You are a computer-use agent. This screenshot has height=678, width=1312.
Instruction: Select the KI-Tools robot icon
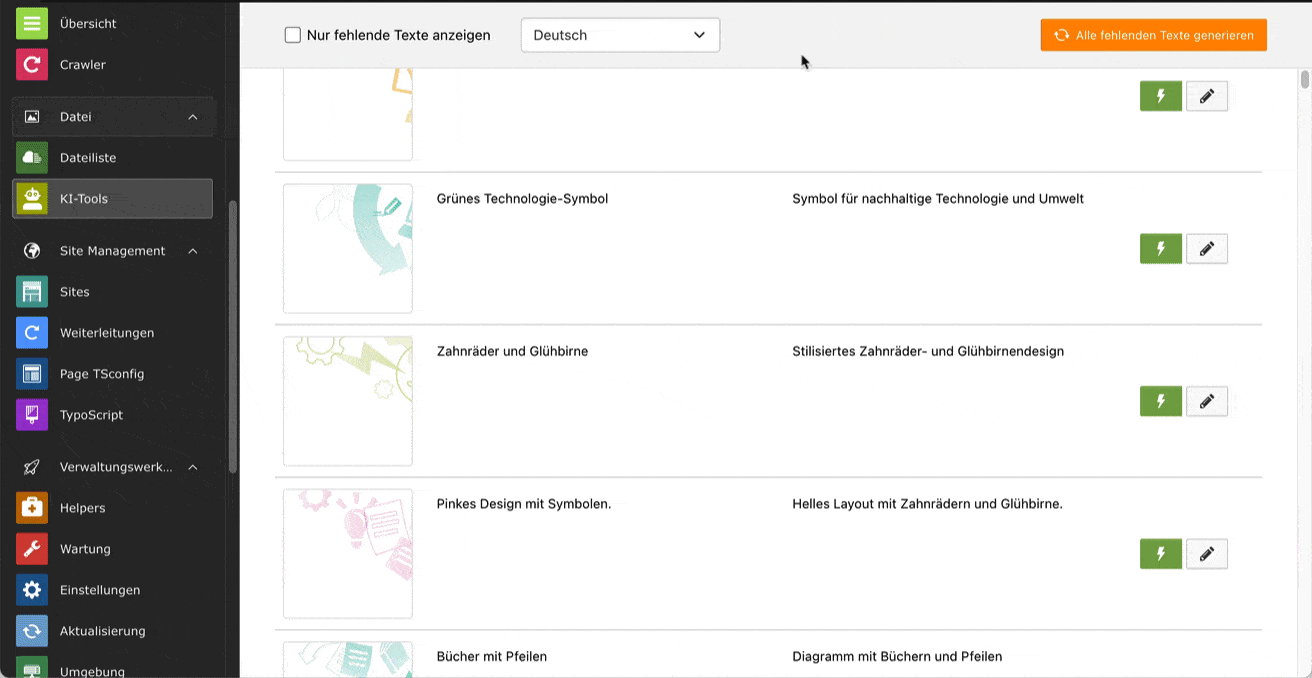pos(32,199)
